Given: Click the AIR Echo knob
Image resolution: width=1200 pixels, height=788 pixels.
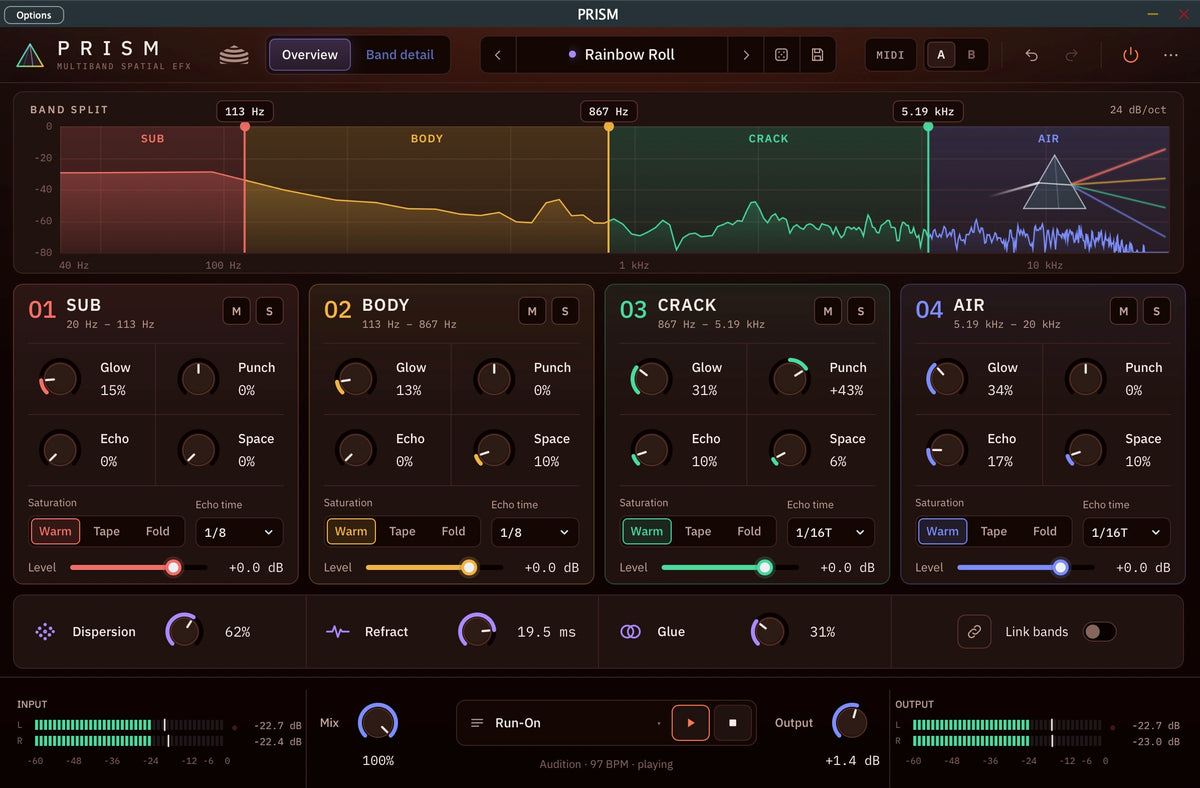Looking at the screenshot, I should click(946, 449).
